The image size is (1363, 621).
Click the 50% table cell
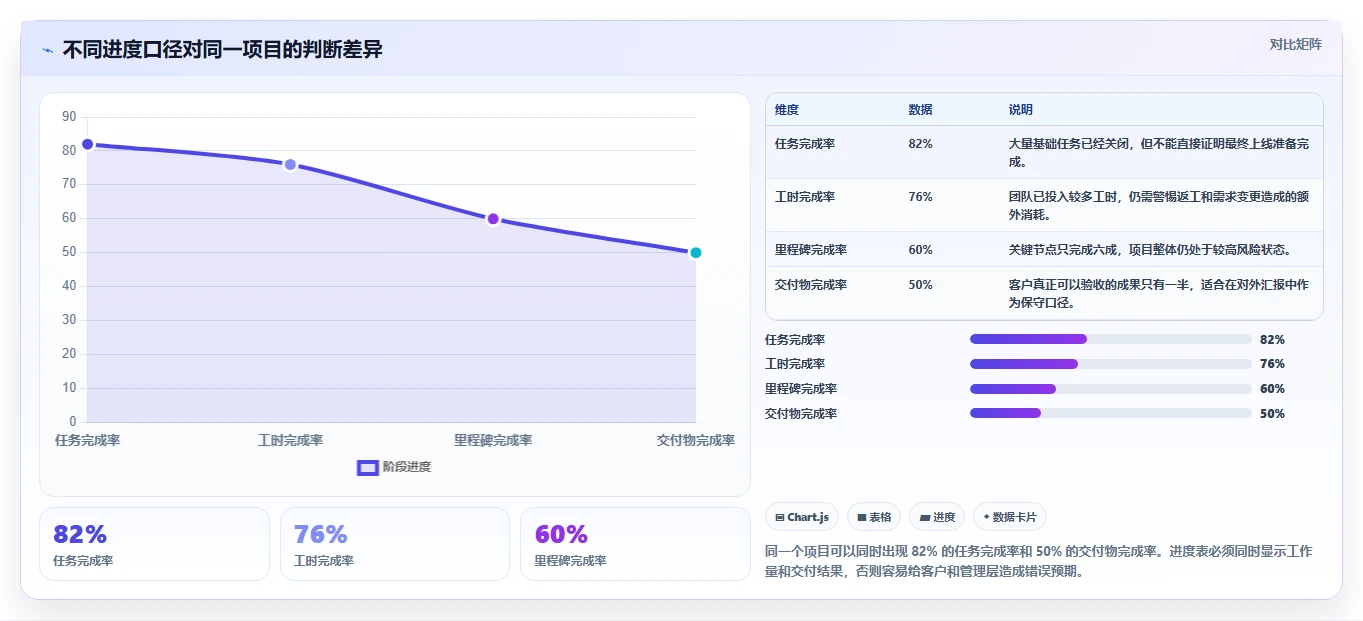tap(920, 285)
